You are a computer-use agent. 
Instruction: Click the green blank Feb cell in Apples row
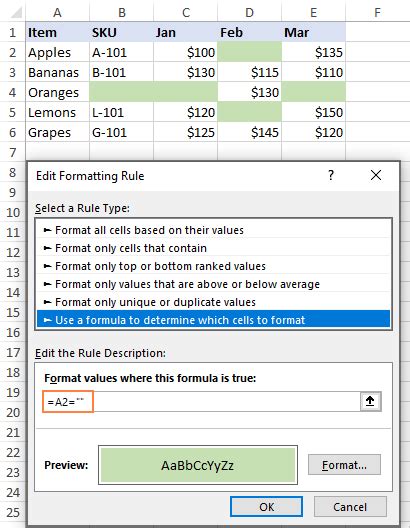249,52
